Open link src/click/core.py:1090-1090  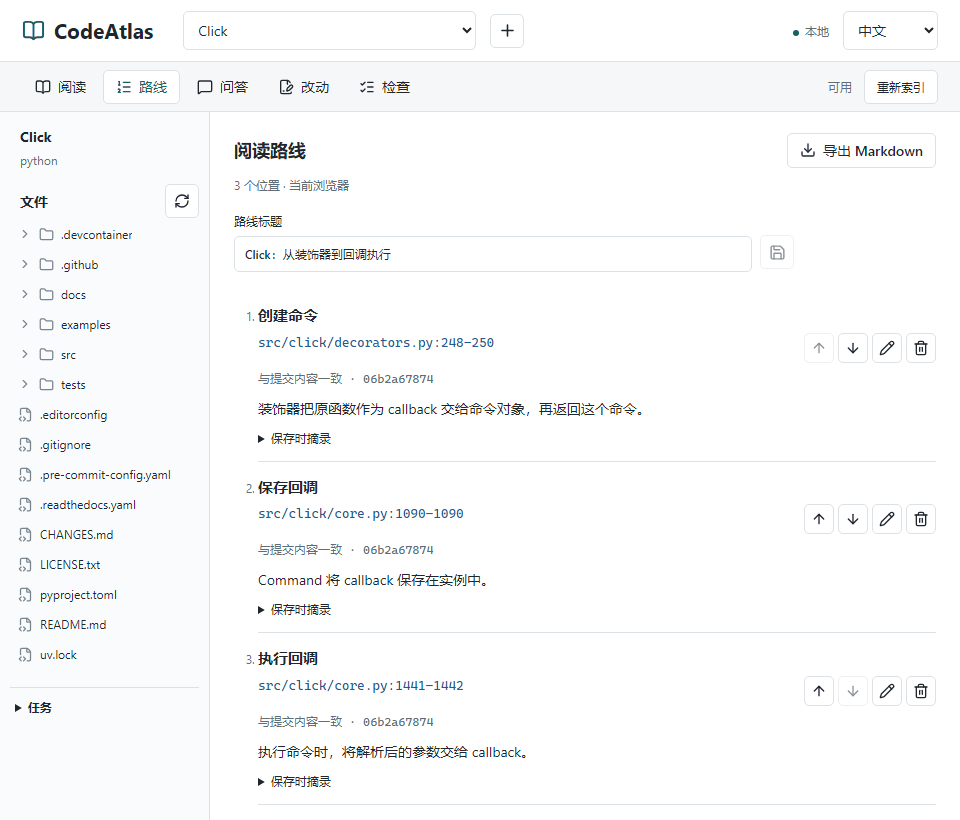point(361,513)
